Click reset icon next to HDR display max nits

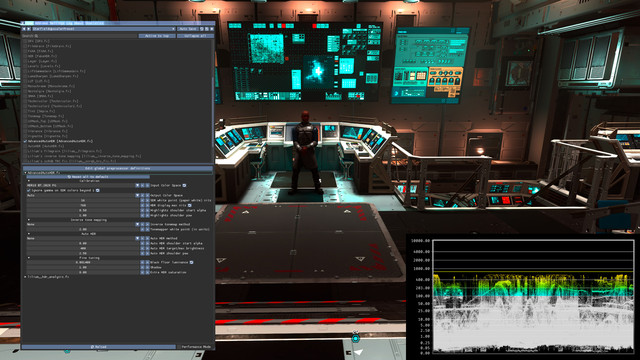click(x=189, y=205)
